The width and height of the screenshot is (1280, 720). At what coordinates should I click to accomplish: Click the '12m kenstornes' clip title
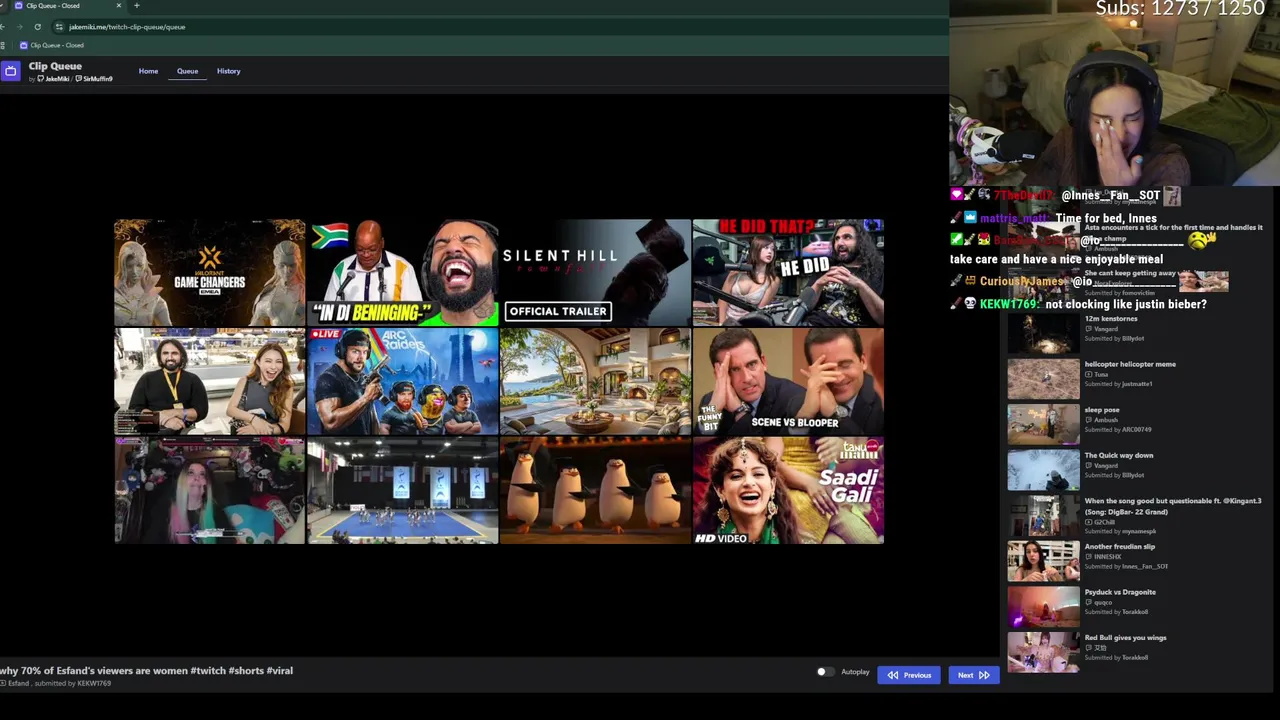(1111, 319)
